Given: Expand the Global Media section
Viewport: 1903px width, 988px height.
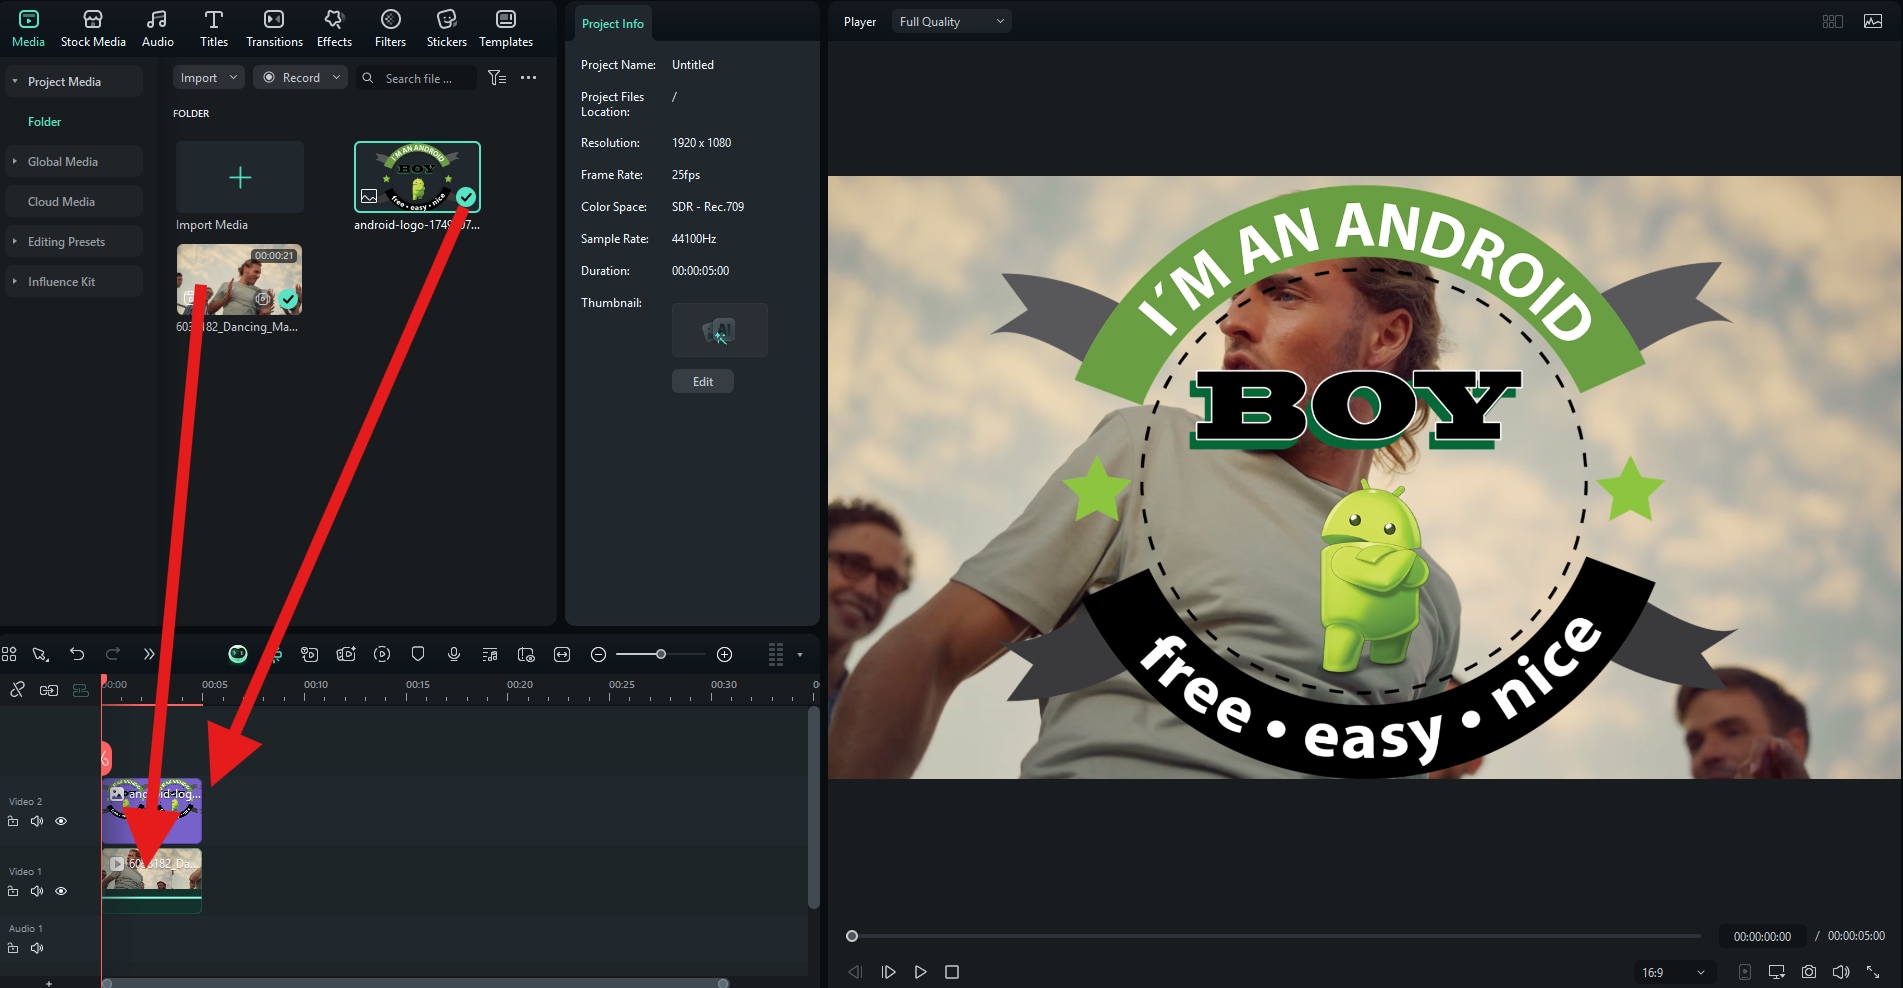Looking at the screenshot, I should pyautogui.click(x=15, y=161).
